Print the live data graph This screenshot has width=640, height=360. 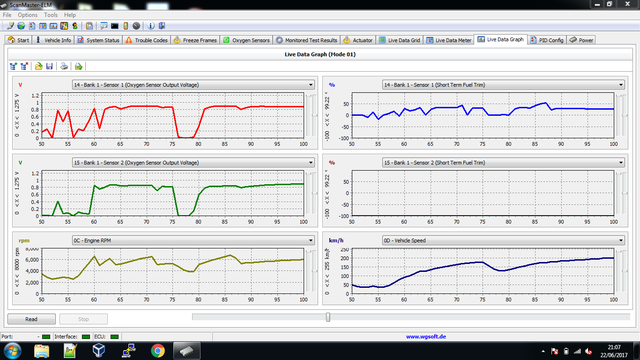point(64,66)
